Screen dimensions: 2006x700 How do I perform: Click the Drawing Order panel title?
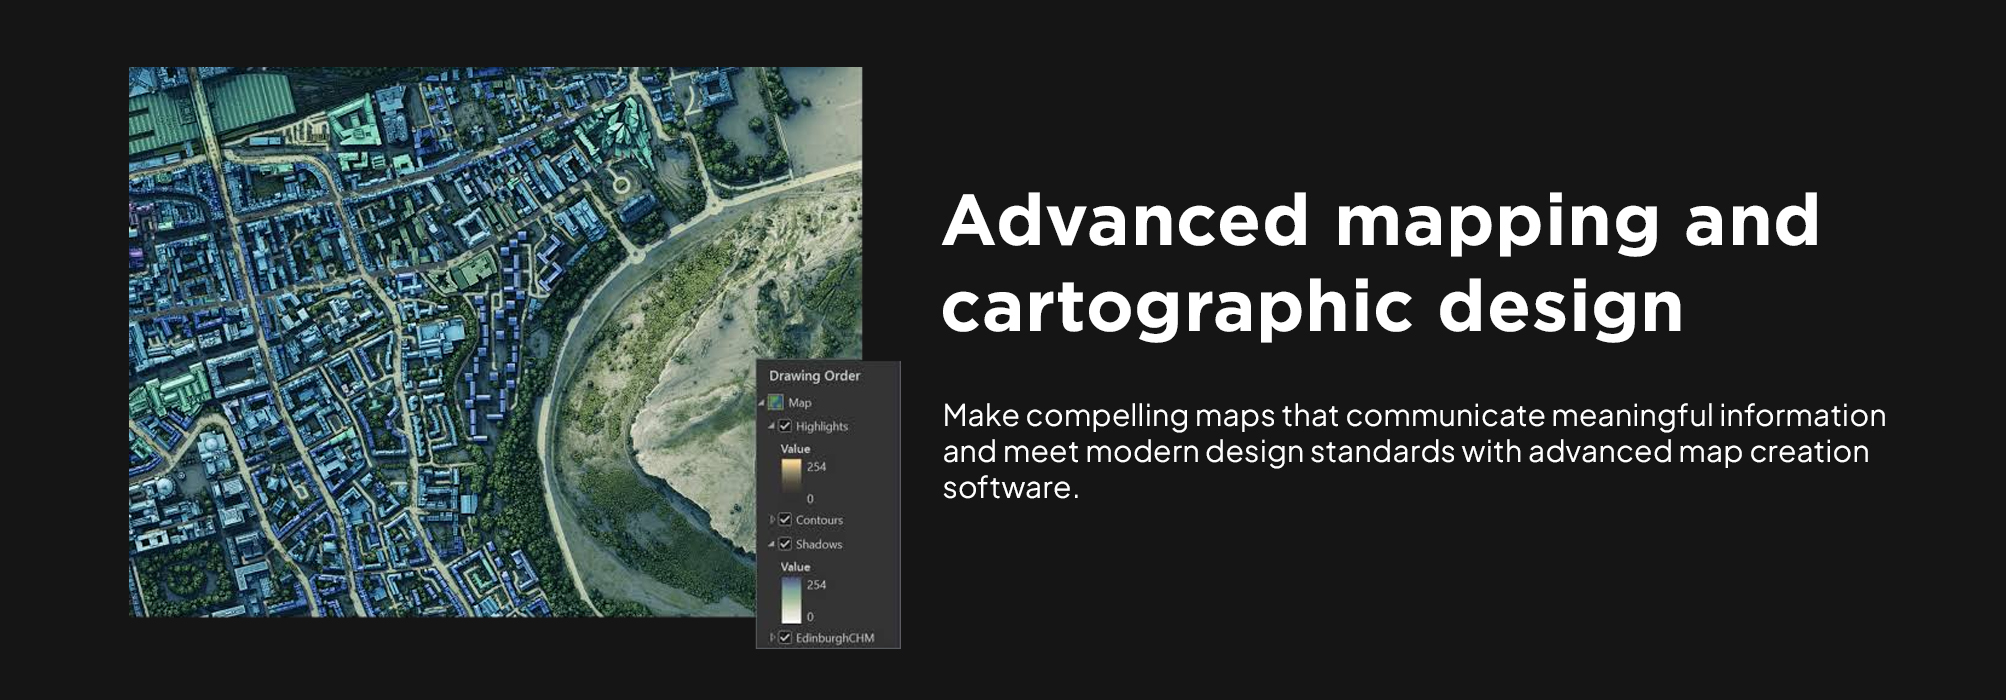814,376
